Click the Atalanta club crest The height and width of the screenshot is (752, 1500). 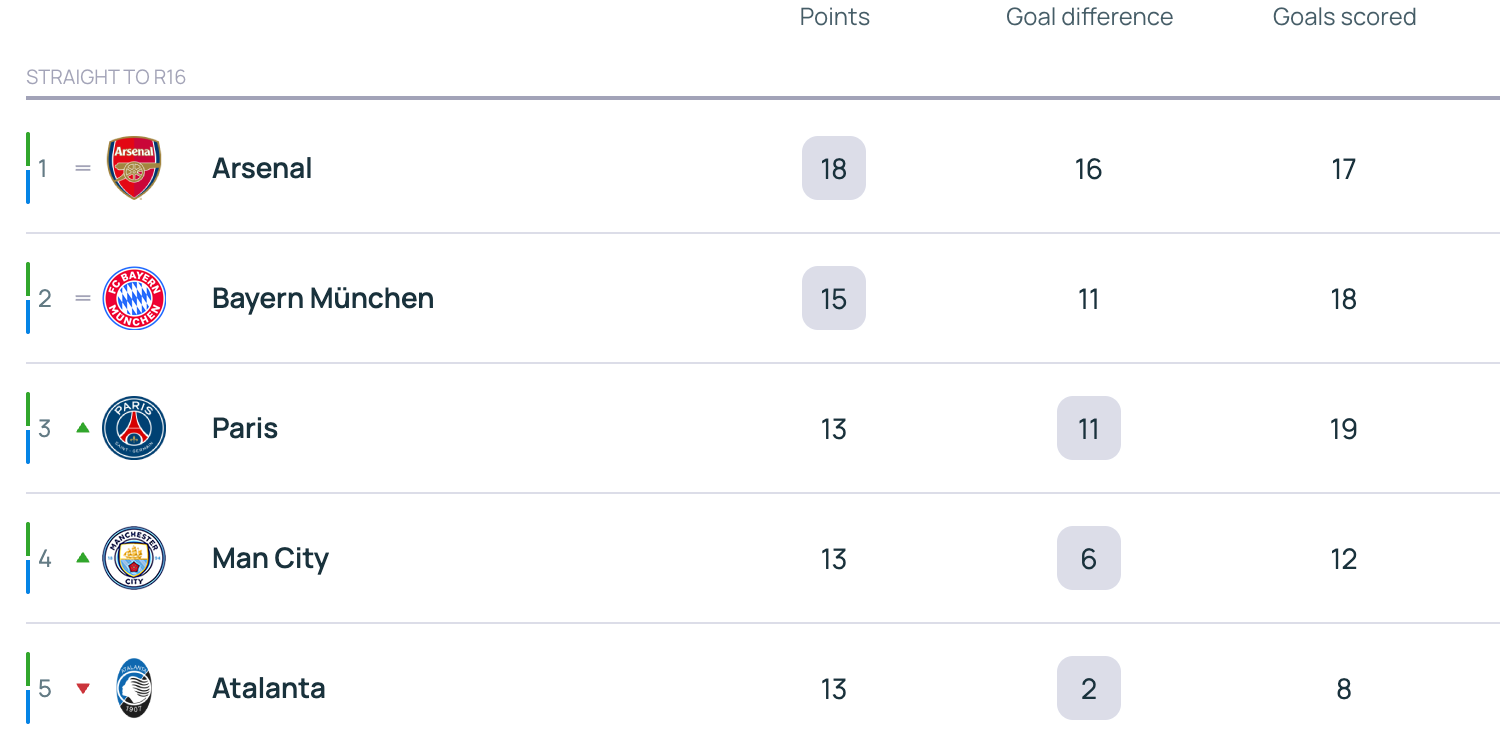tap(134, 688)
